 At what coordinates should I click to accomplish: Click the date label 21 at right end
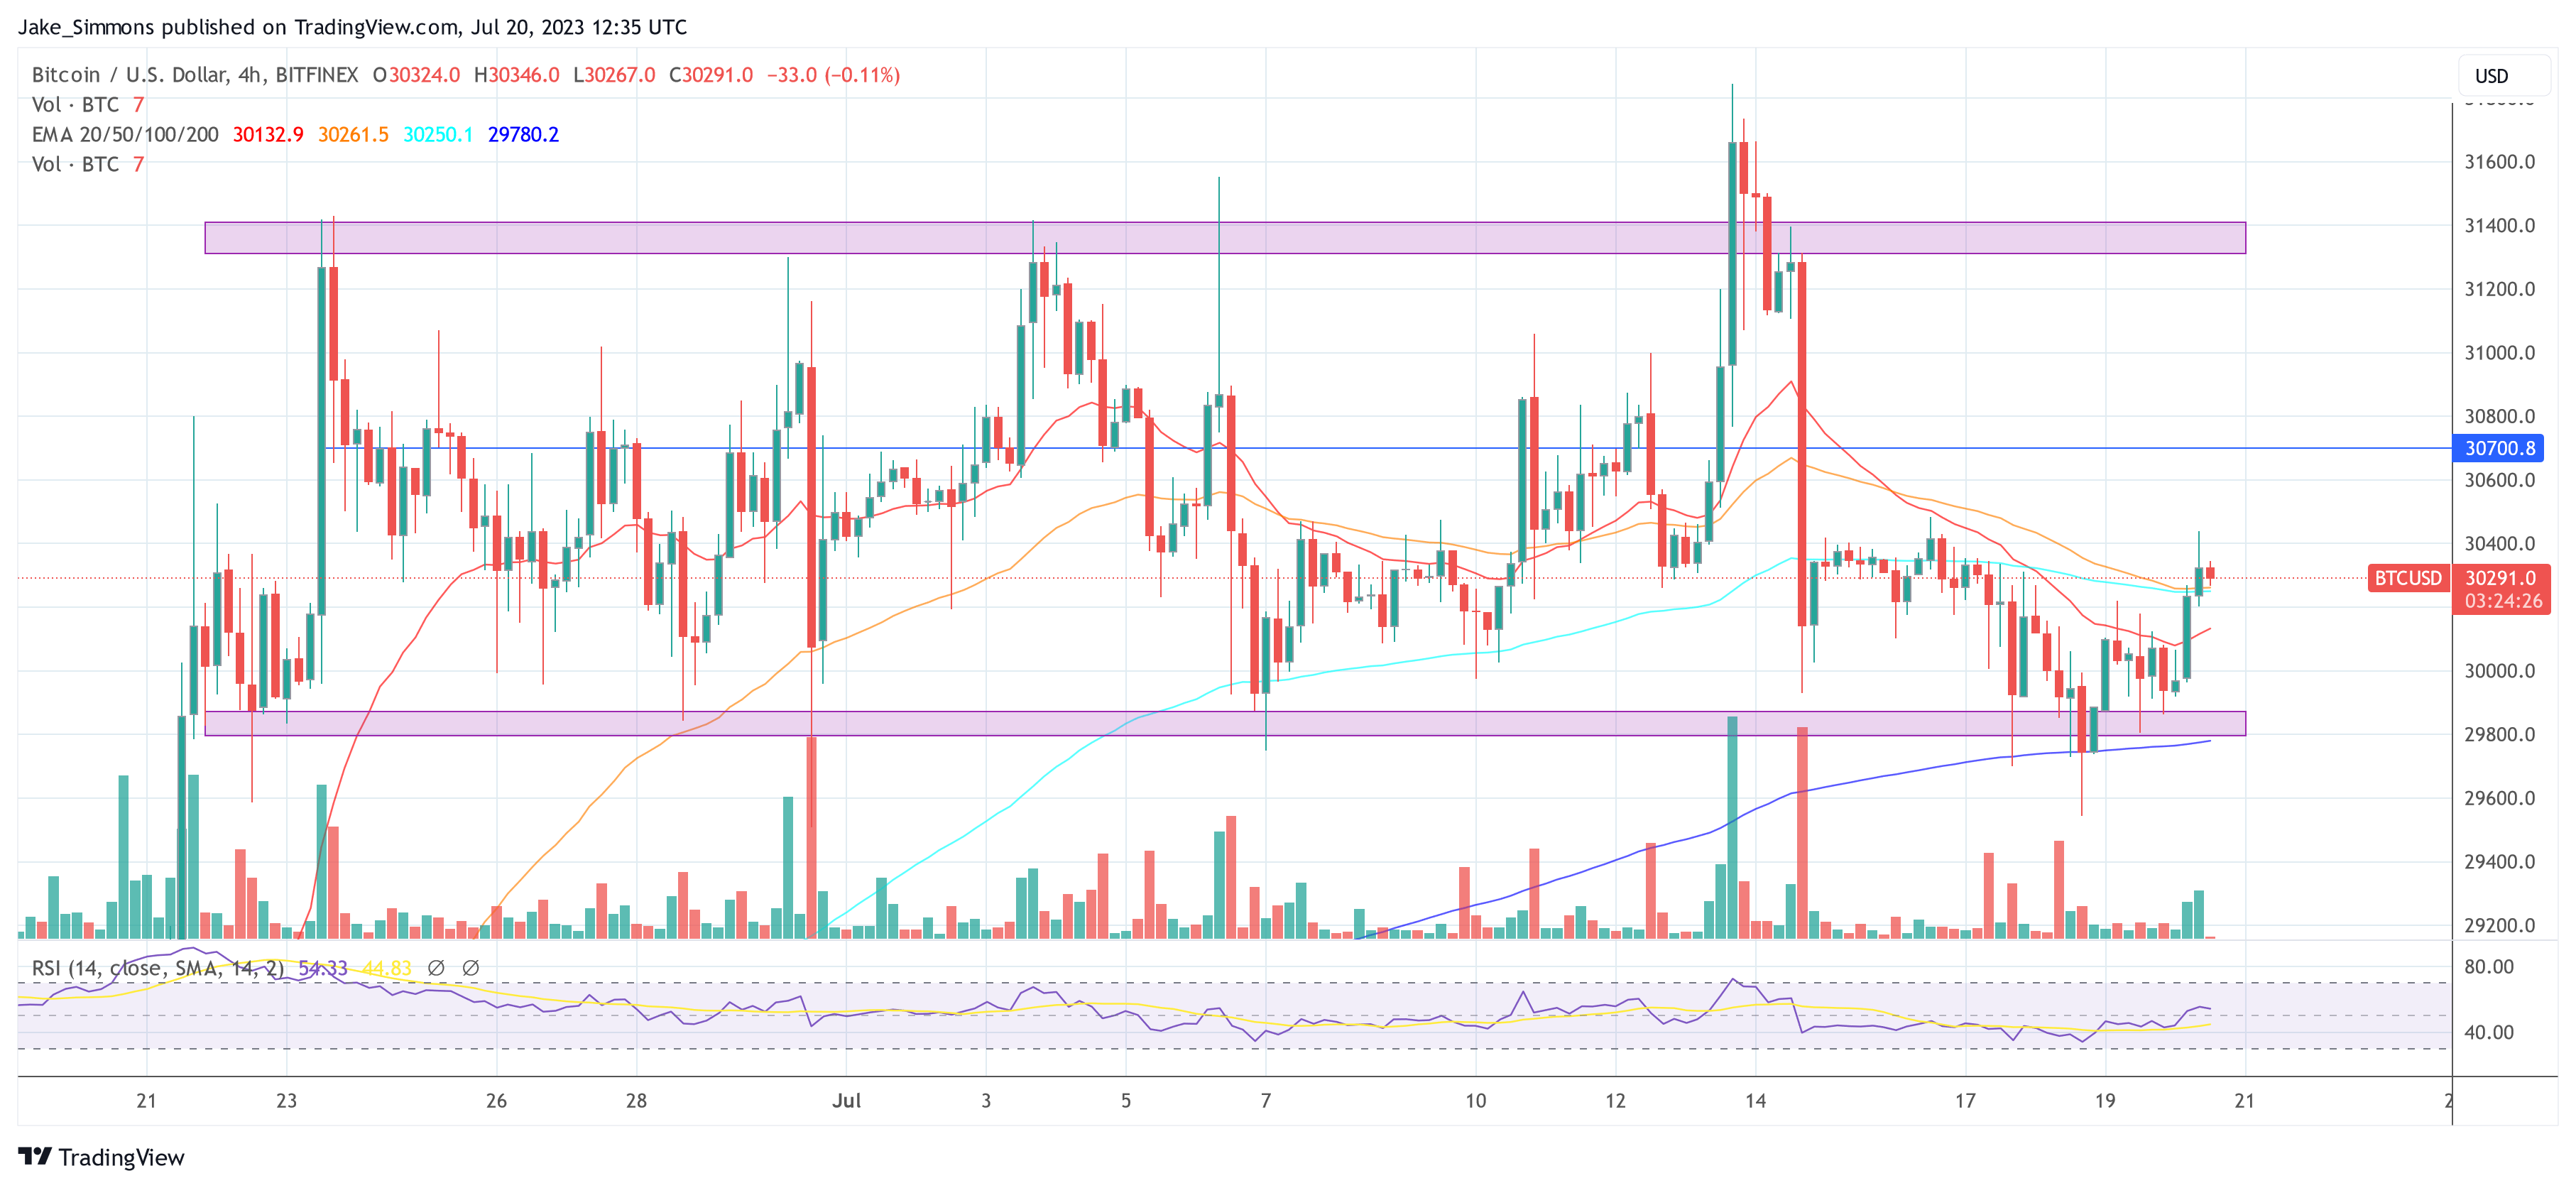tap(2244, 1101)
